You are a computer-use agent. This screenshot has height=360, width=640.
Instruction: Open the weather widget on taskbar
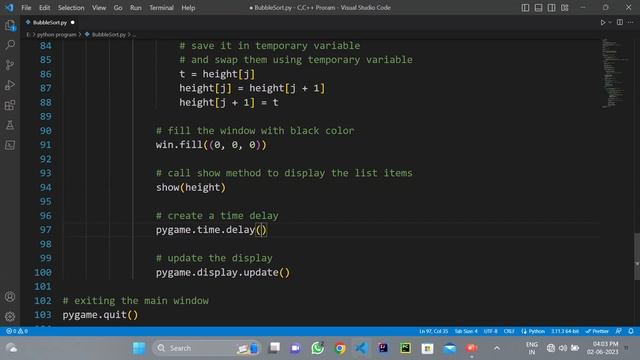[x=12, y=348]
